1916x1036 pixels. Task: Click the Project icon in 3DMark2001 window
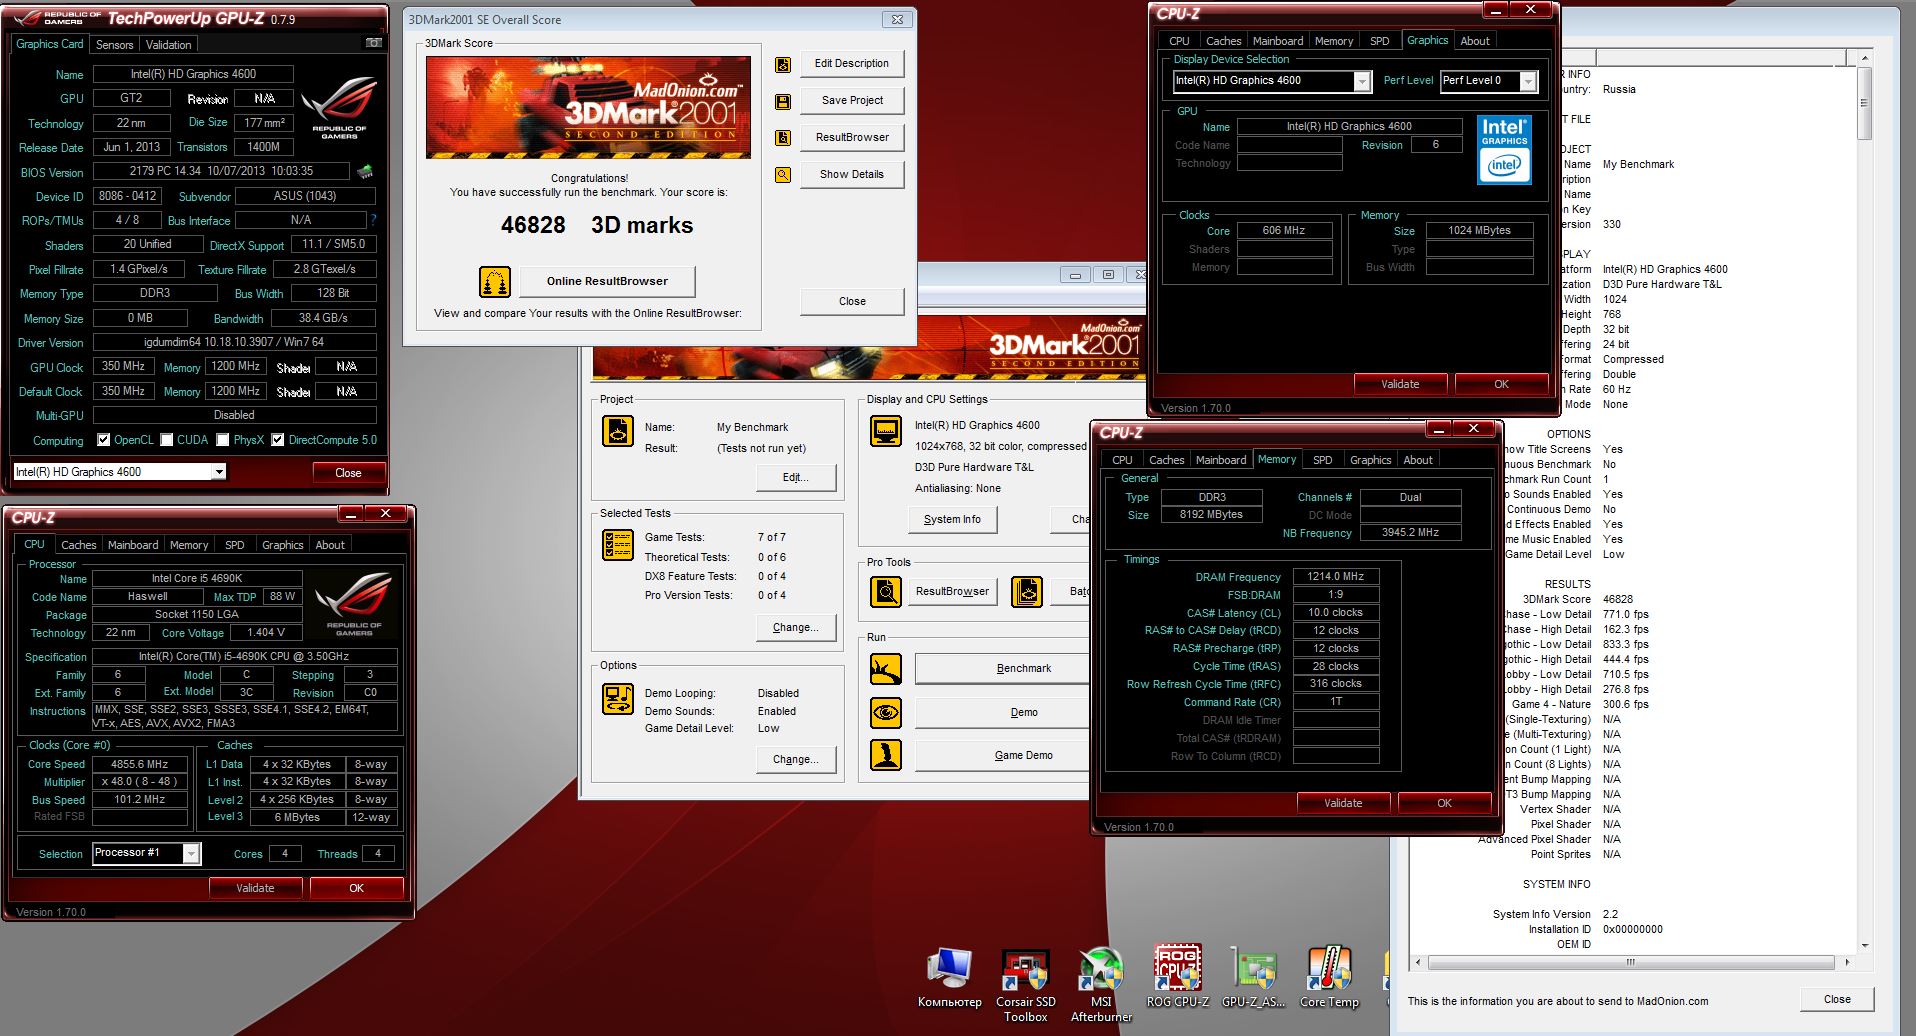tap(618, 431)
